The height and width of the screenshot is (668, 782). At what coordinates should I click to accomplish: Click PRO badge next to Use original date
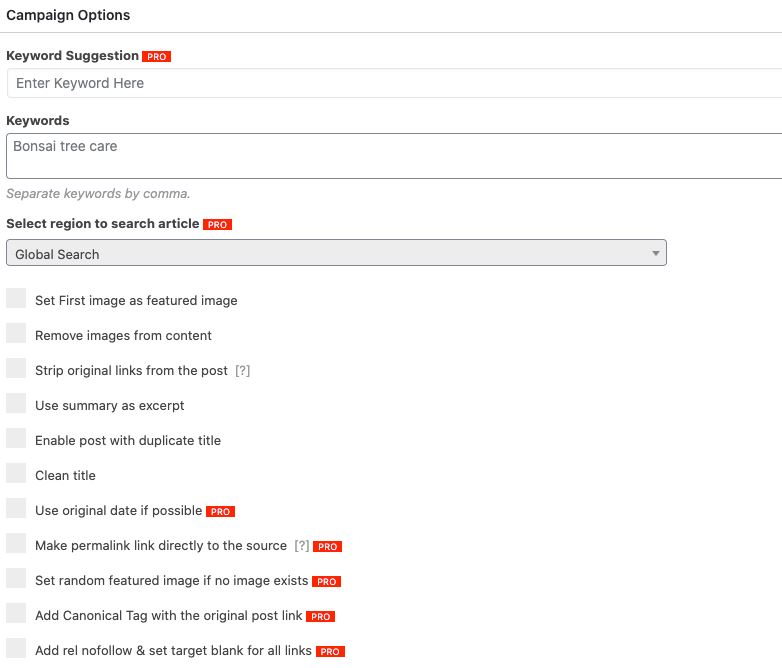tap(220, 511)
